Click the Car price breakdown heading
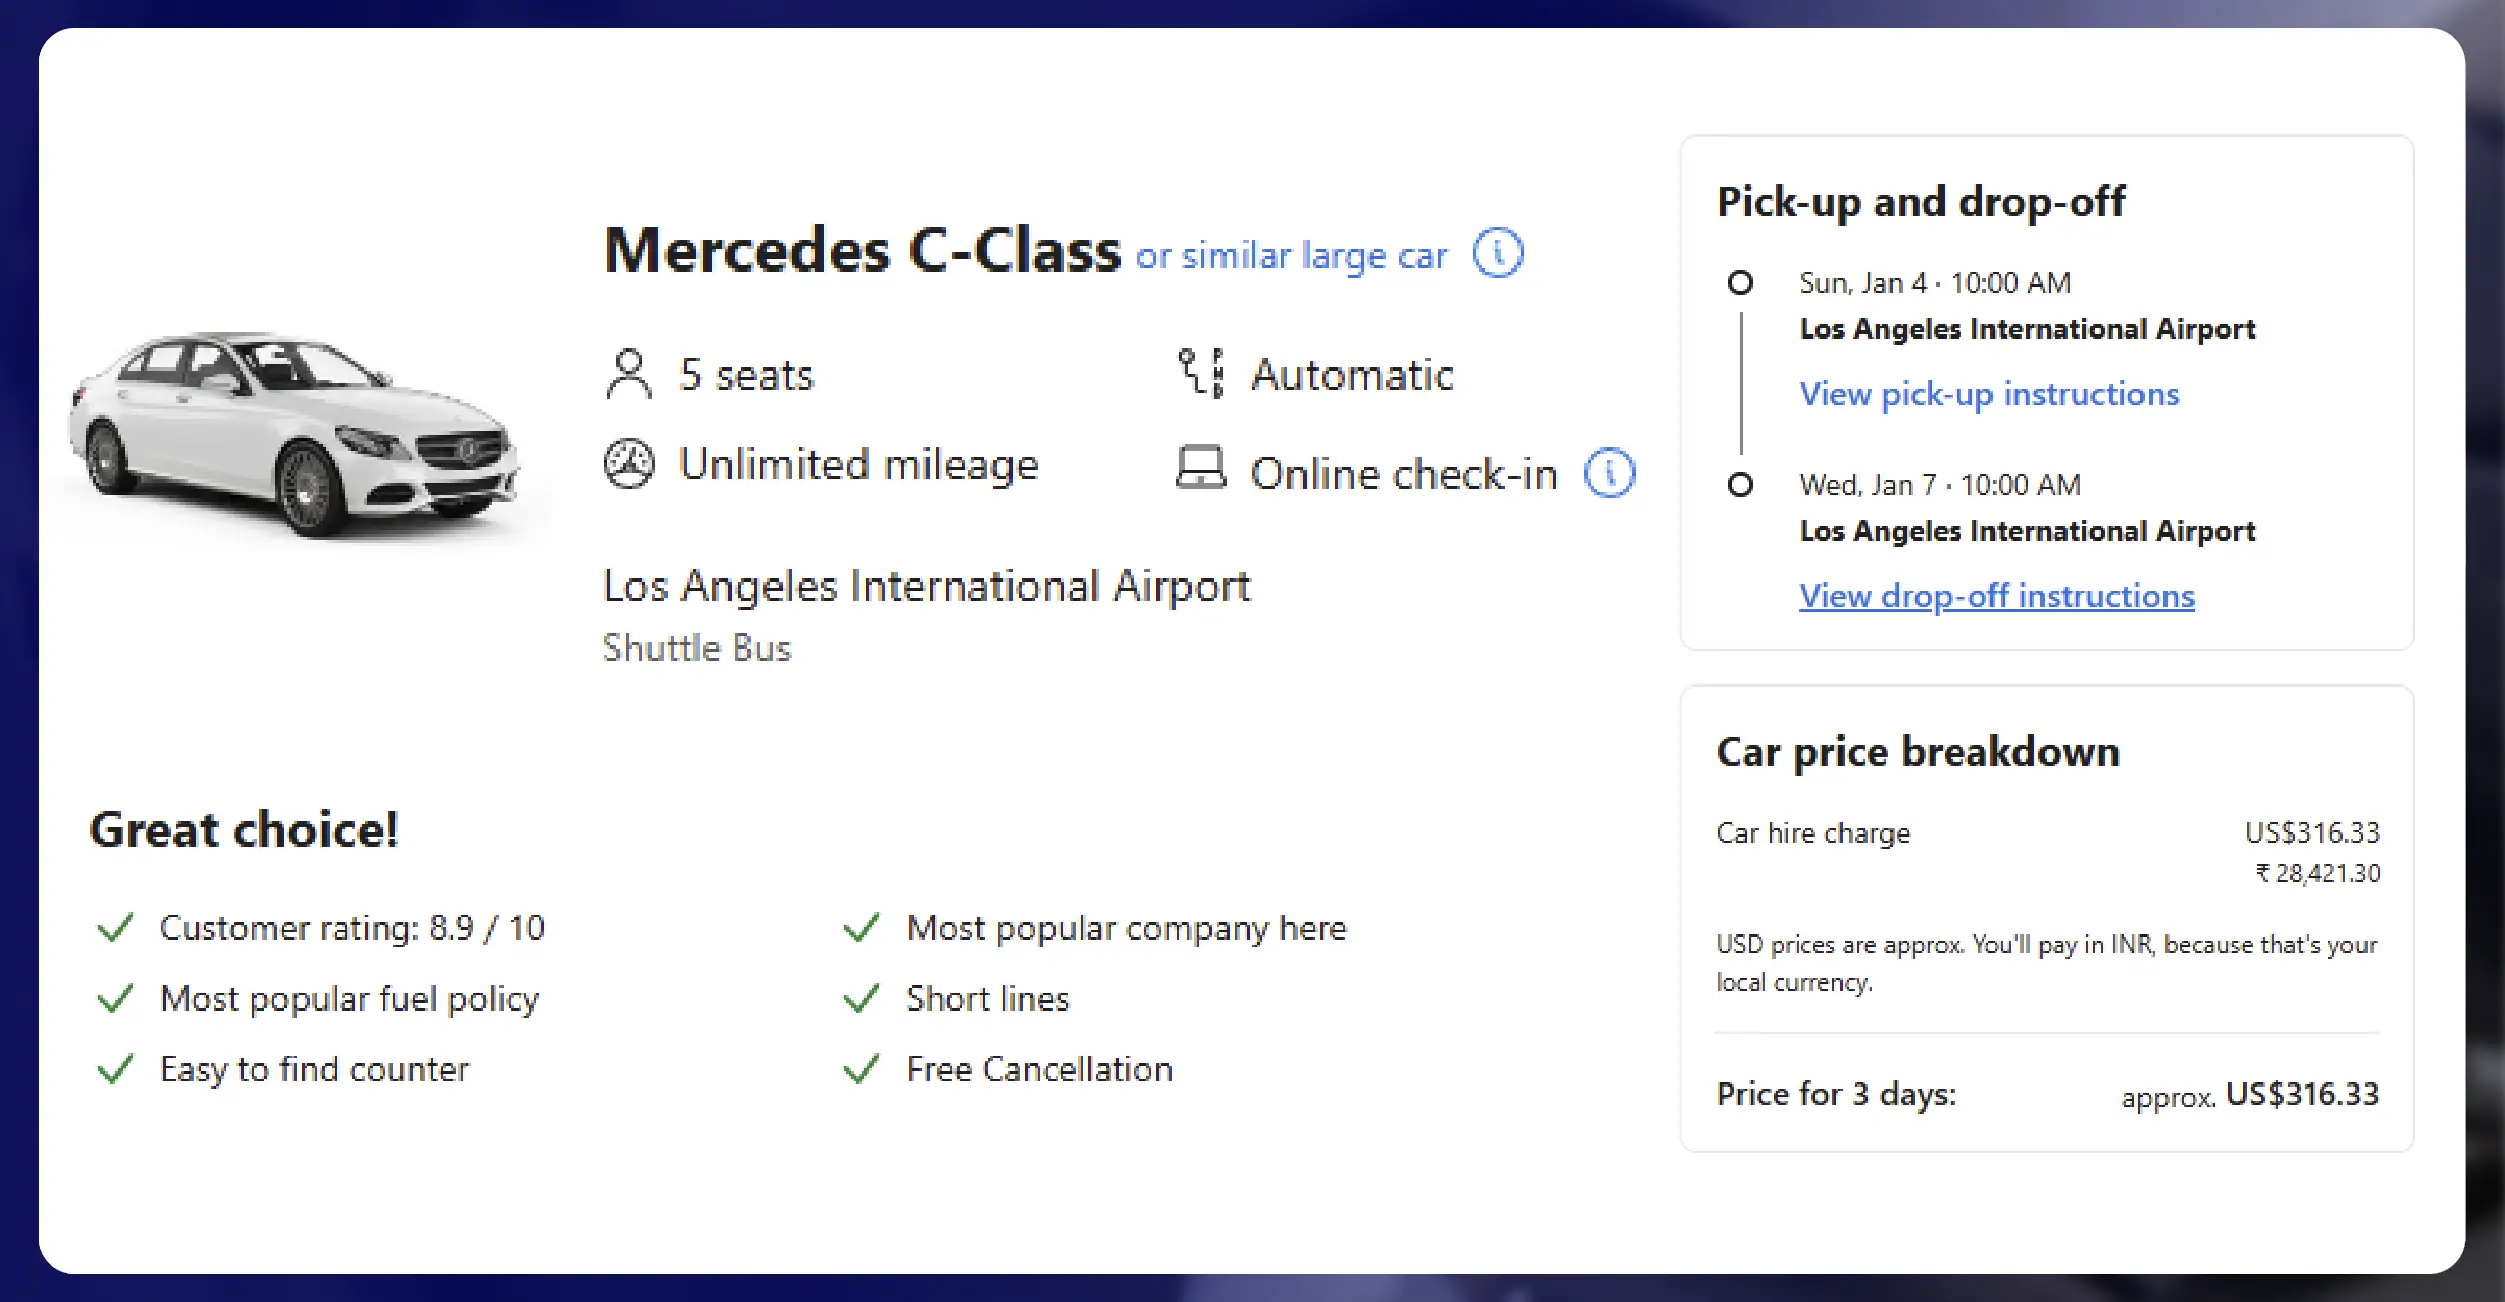 [1918, 753]
